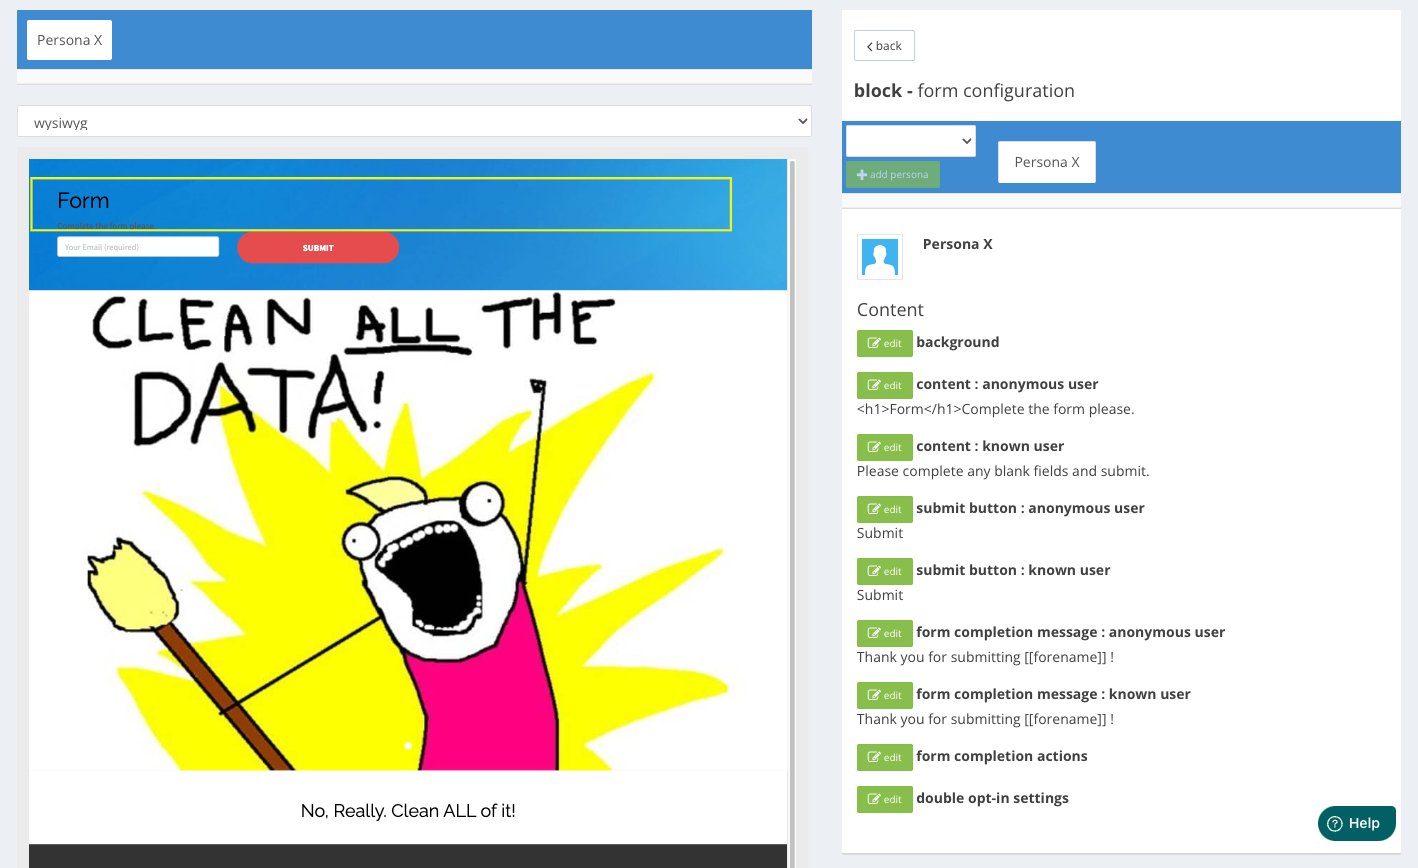Click the red SUBMIT button in preview
1418x868 pixels.
point(318,248)
